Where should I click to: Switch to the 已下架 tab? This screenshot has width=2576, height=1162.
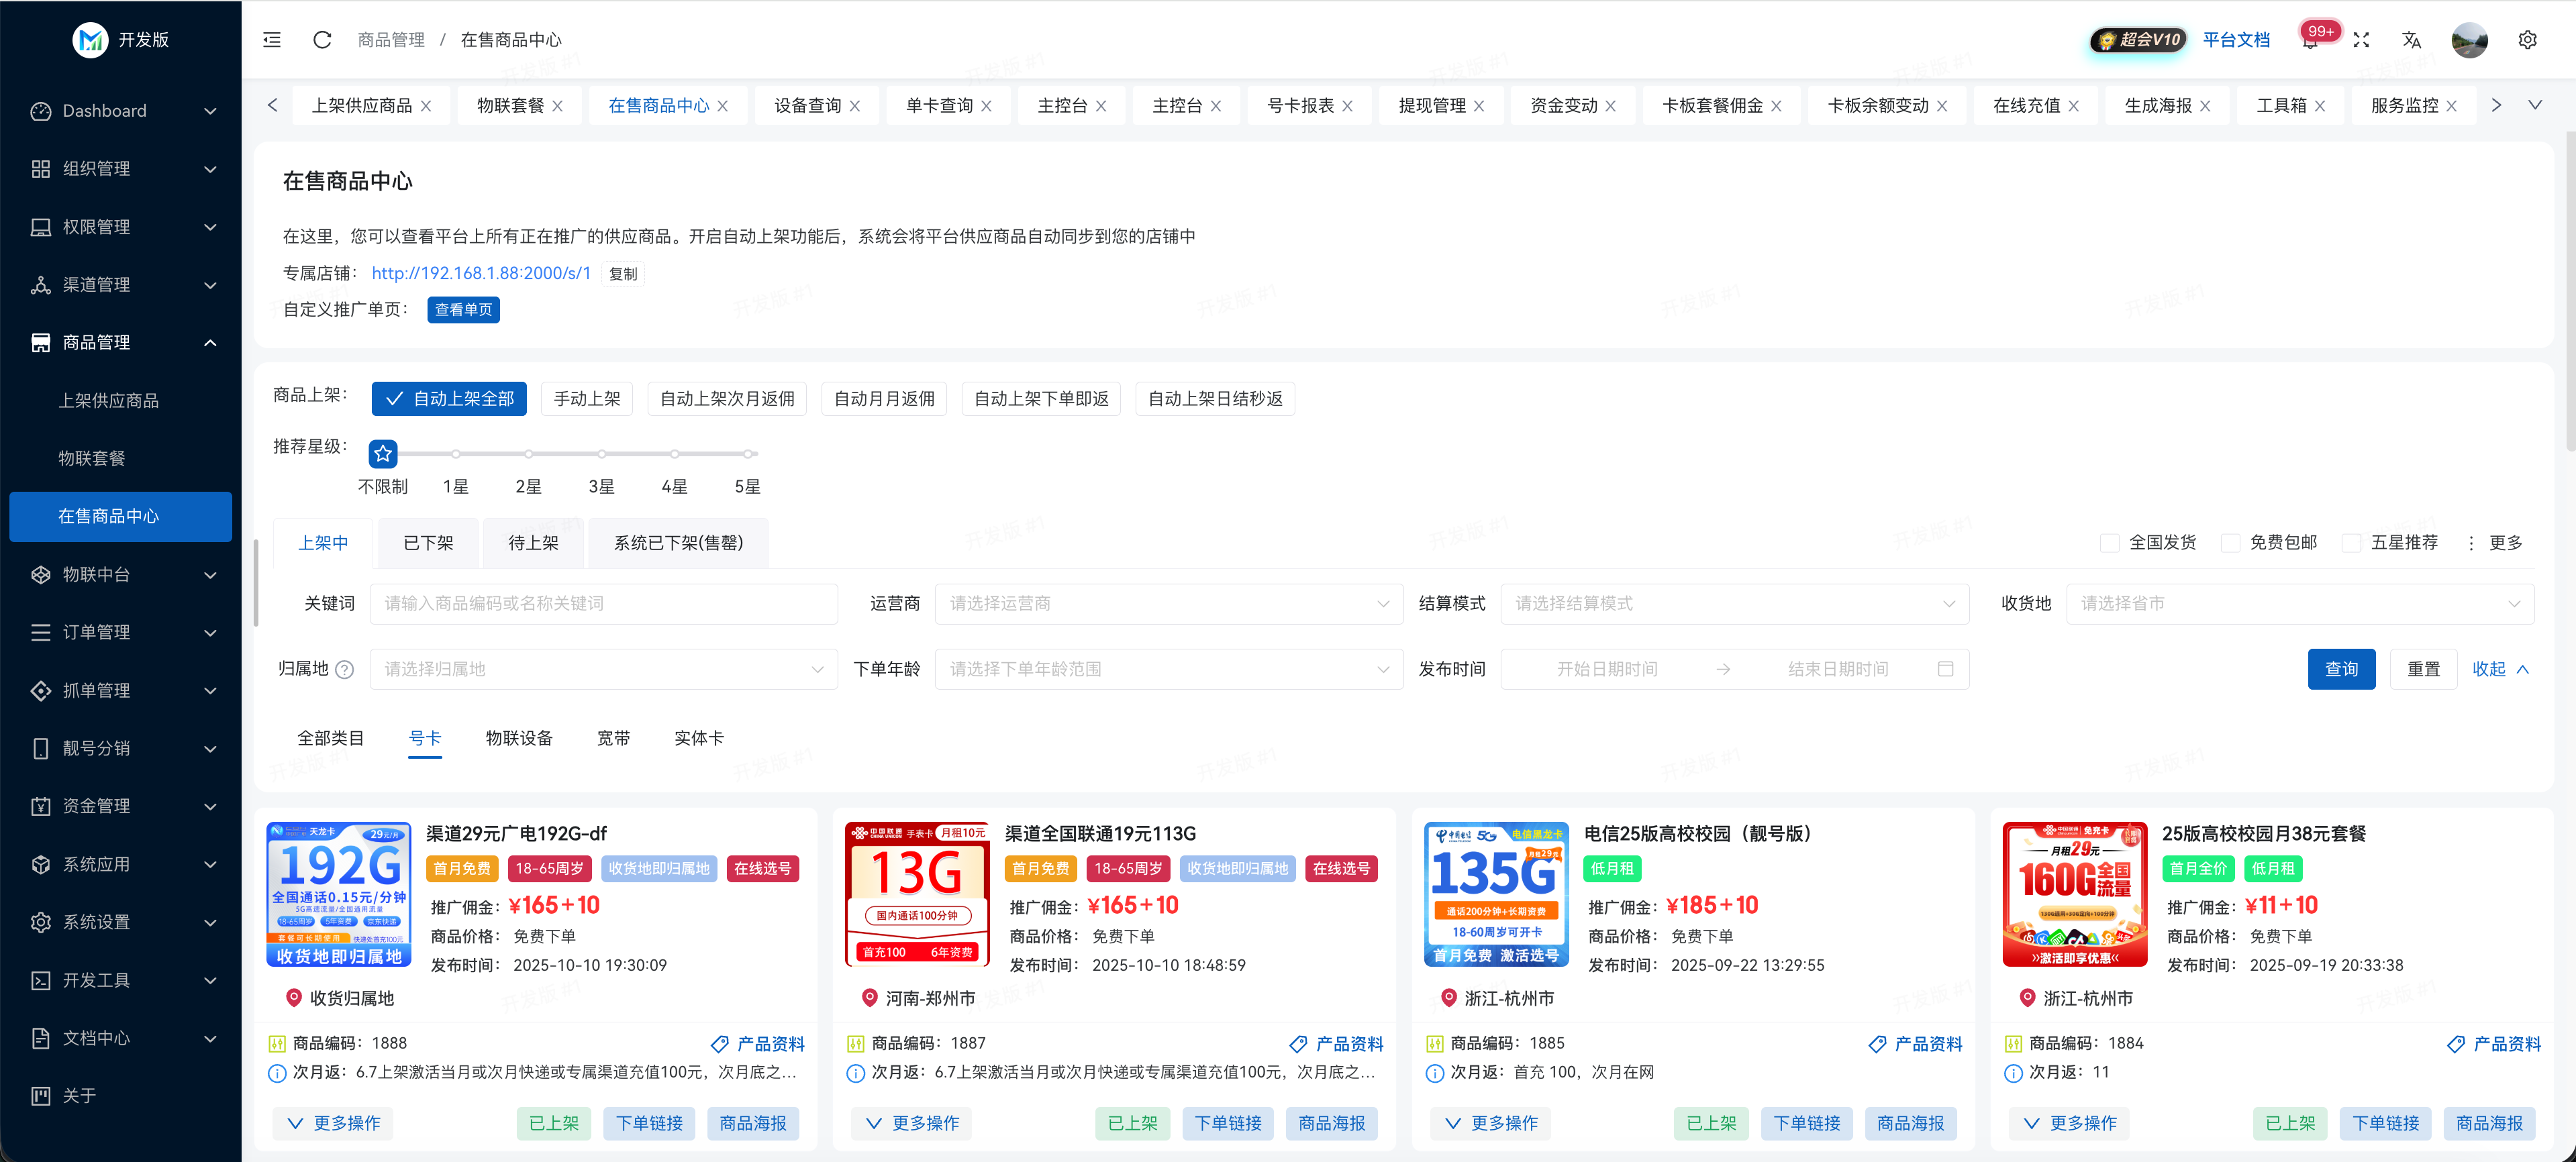[x=428, y=543]
